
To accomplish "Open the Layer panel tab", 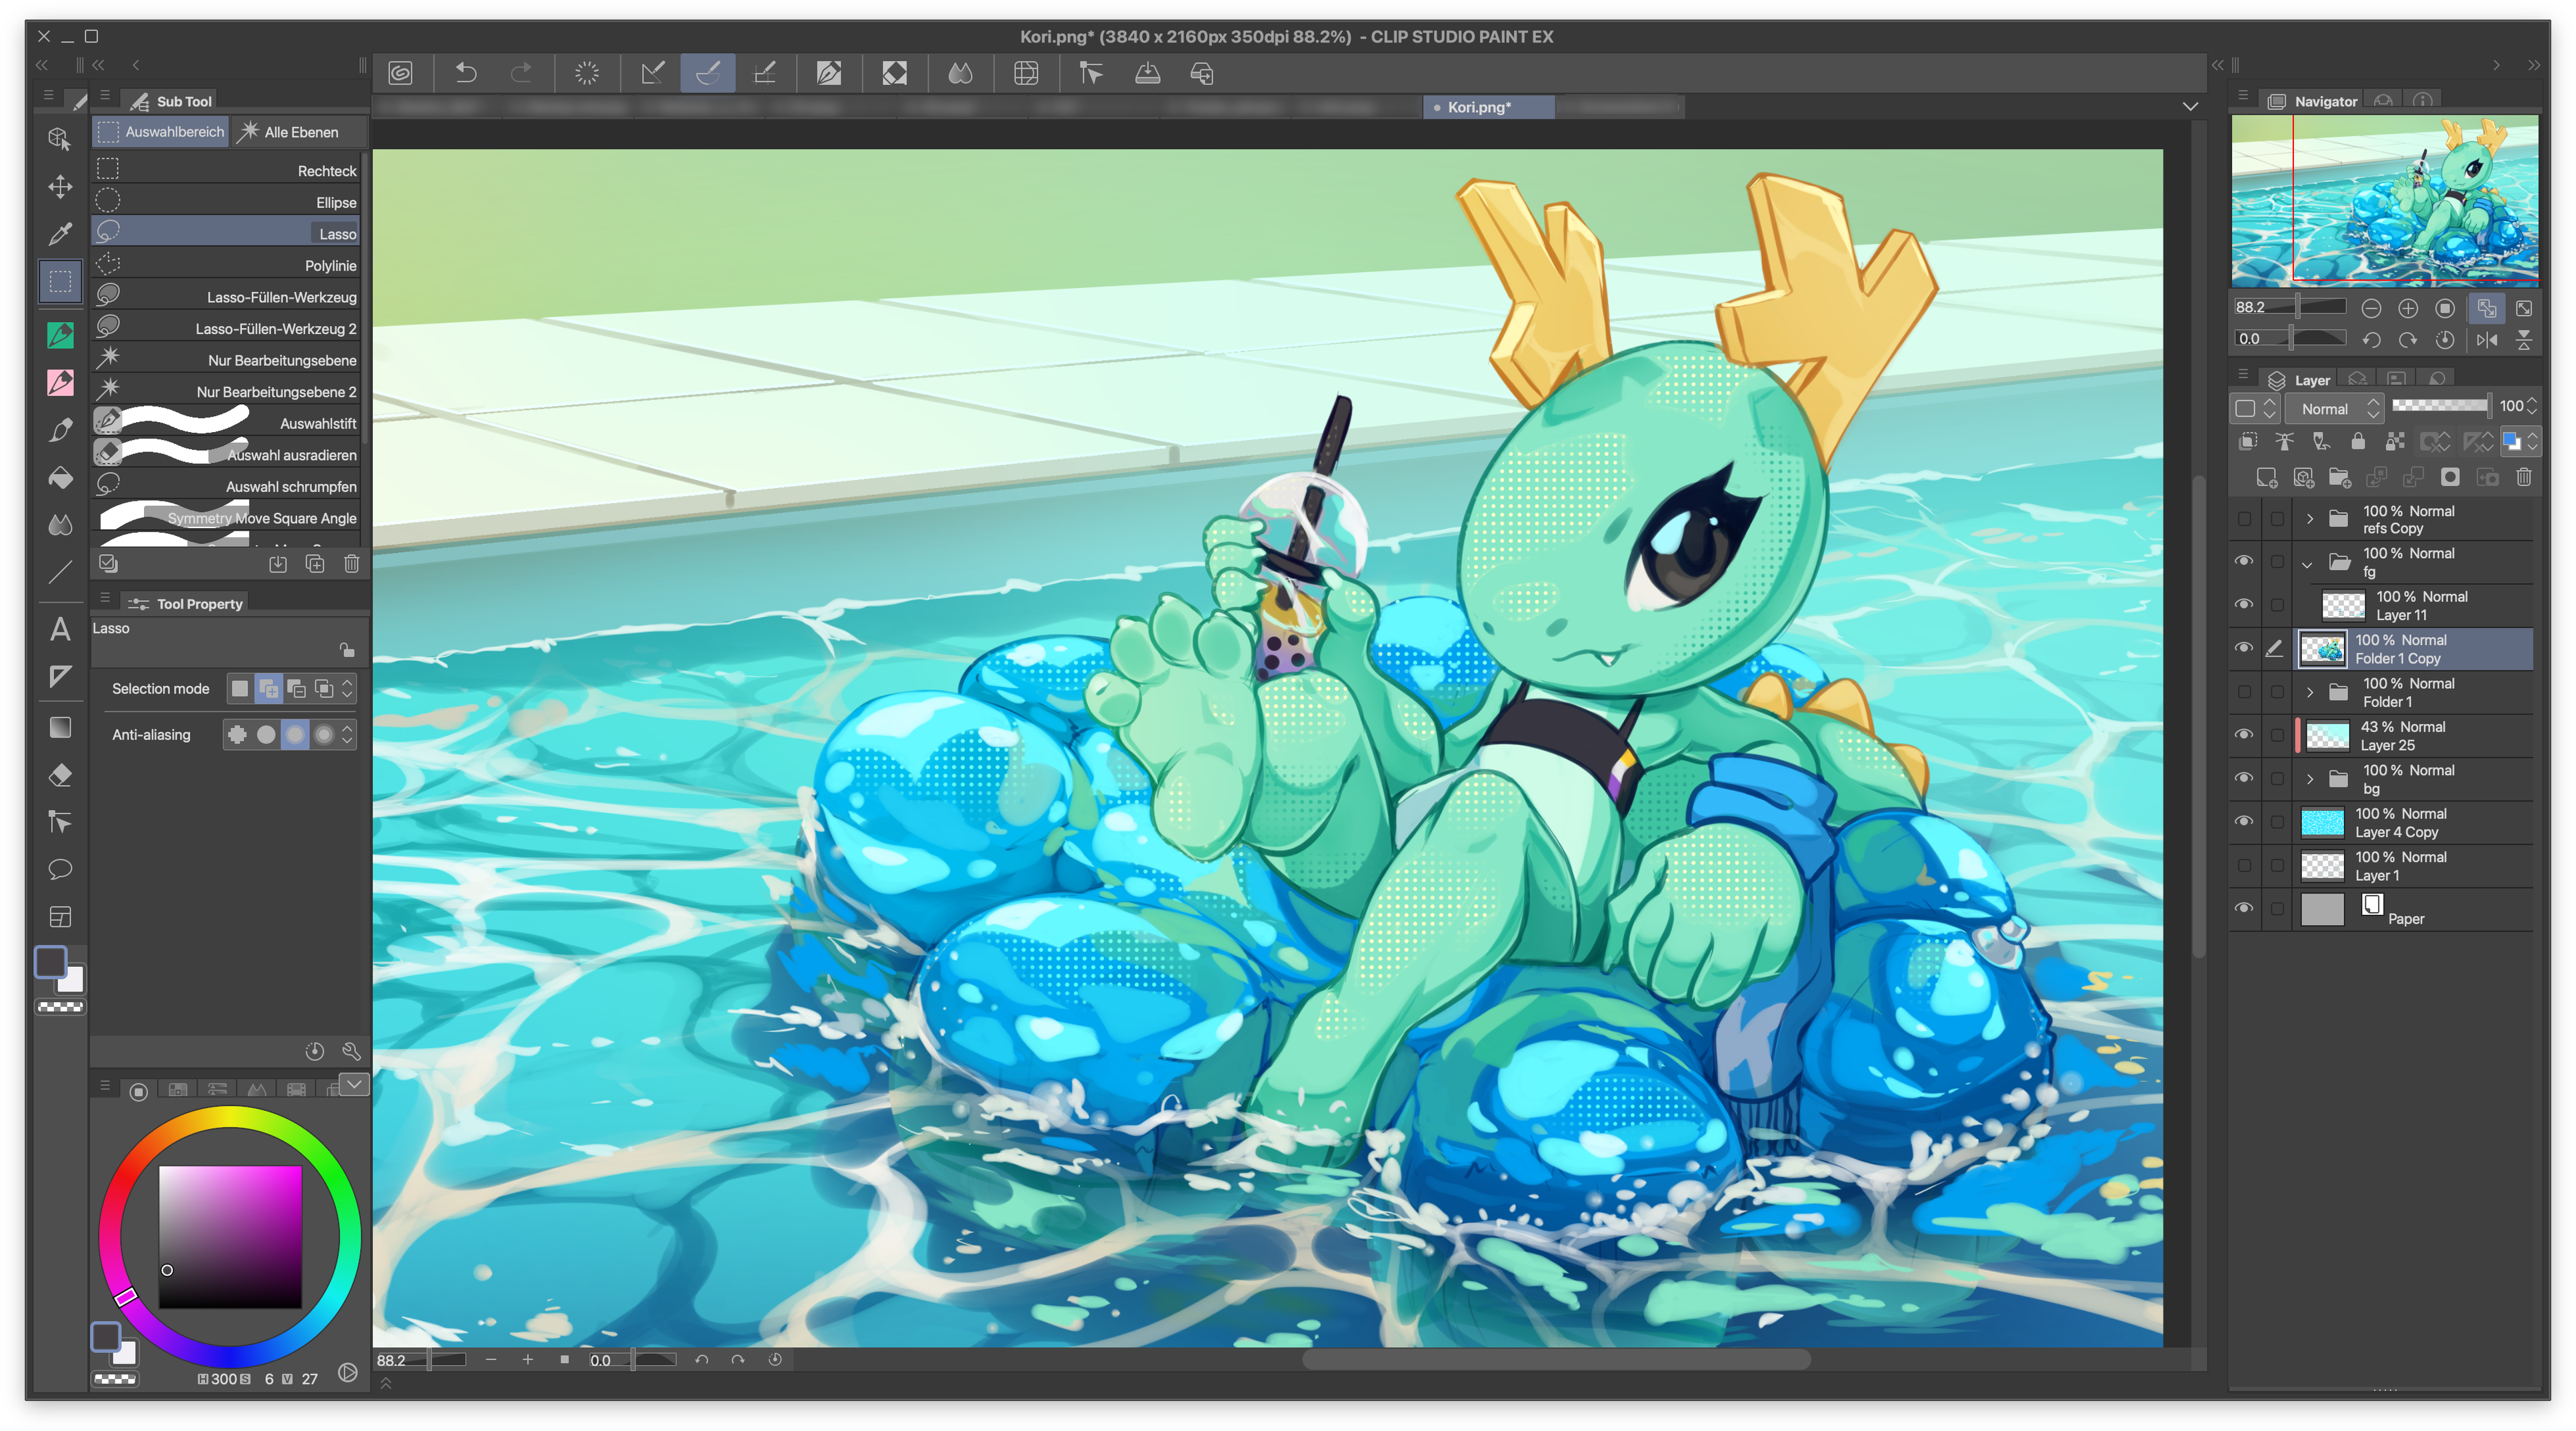I will pos(2299,380).
